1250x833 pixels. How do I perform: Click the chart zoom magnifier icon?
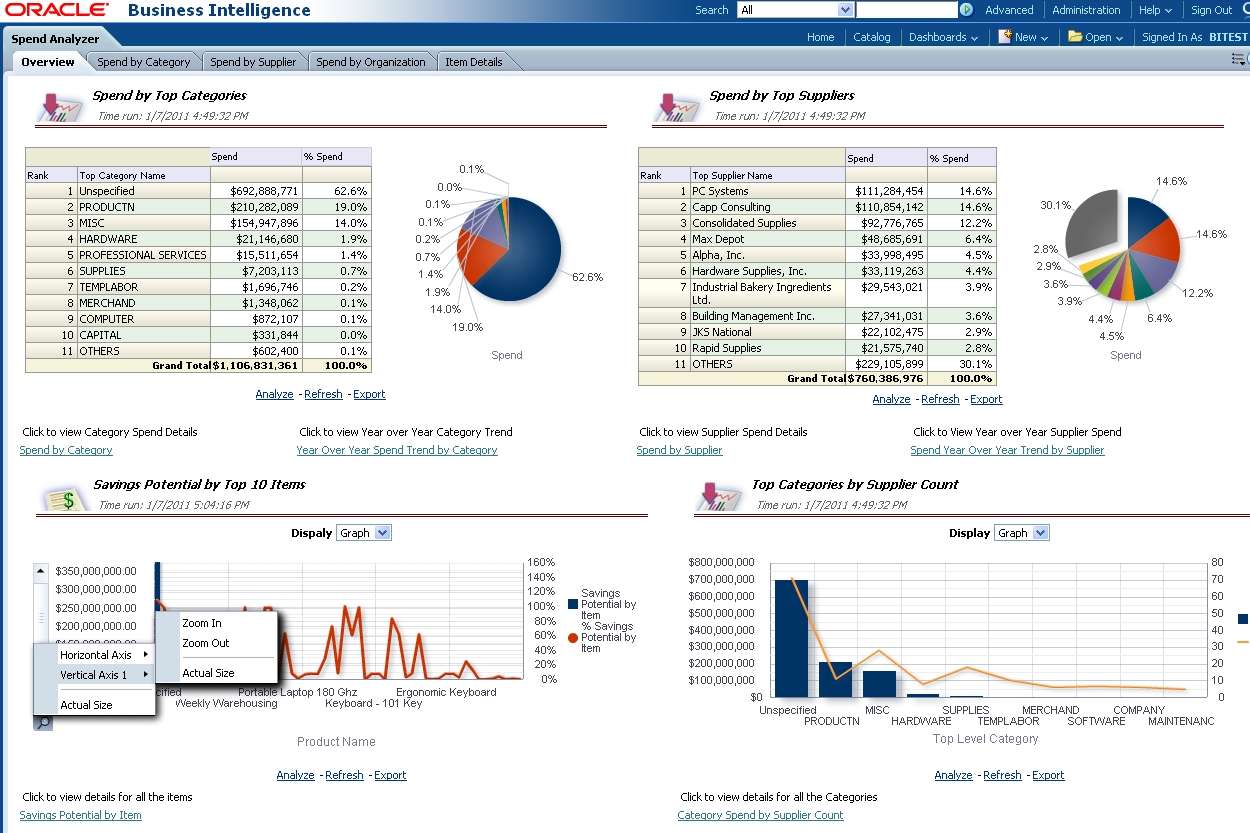pyautogui.click(x=43, y=722)
